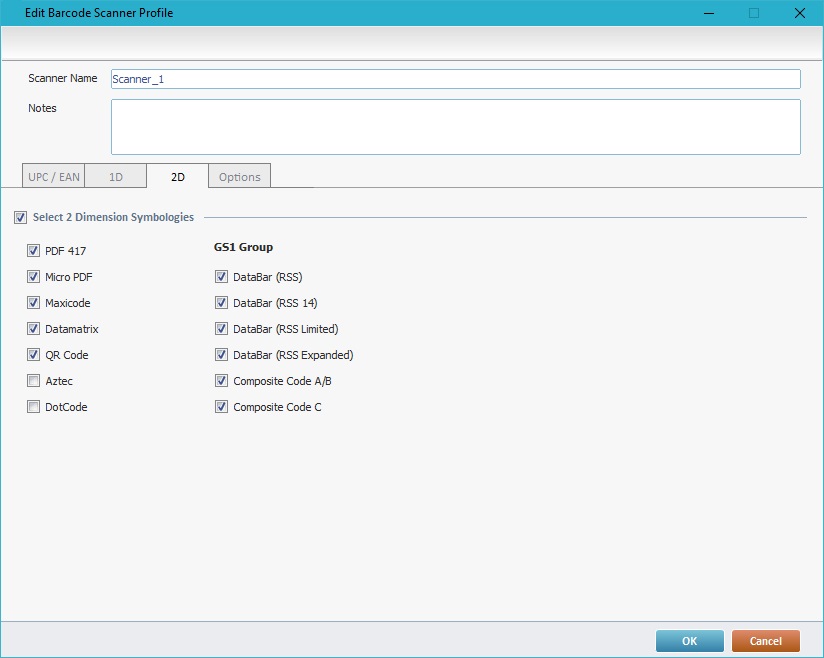
Task: Switch to the UPC / EAN tab
Action: point(53,177)
